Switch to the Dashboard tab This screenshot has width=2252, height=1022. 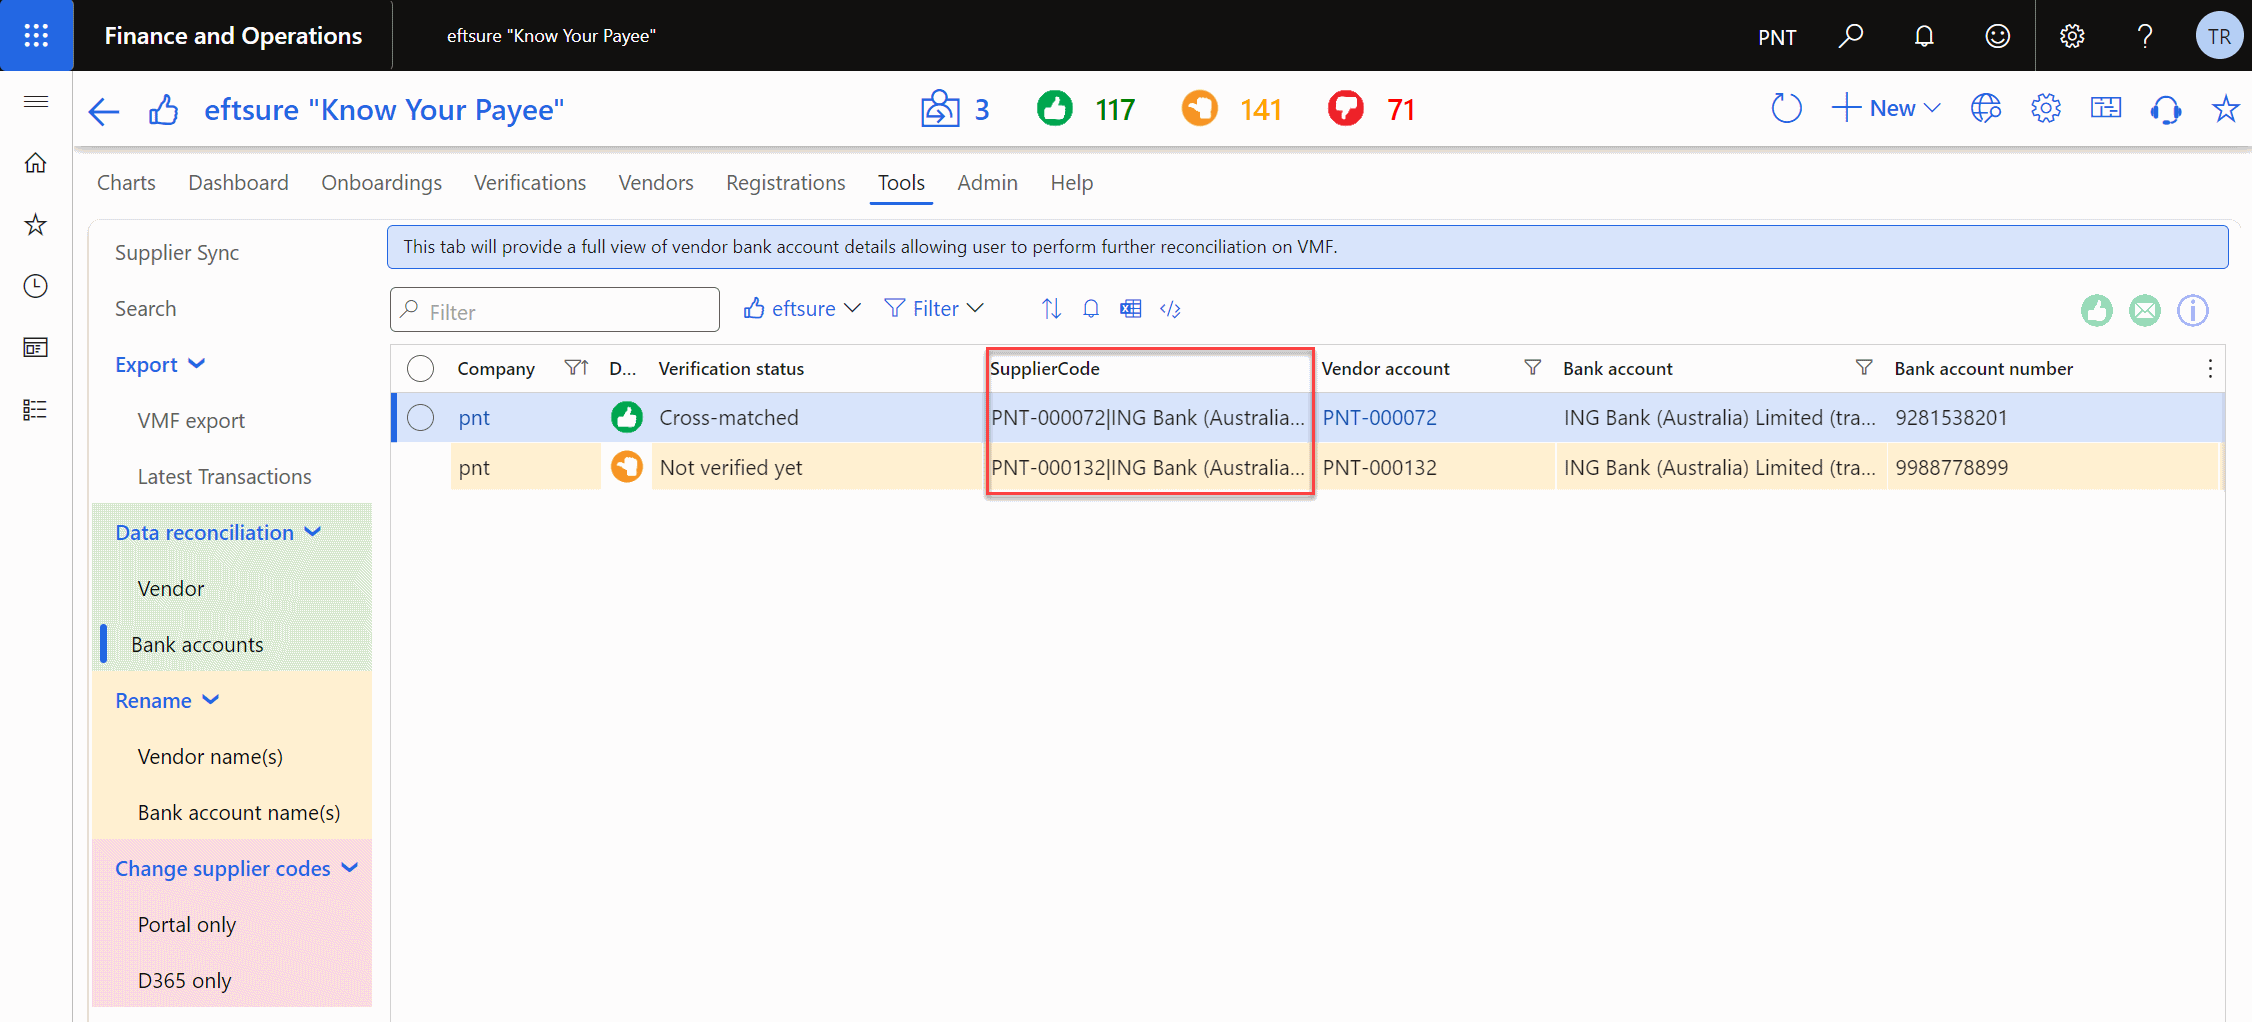[x=238, y=183]
